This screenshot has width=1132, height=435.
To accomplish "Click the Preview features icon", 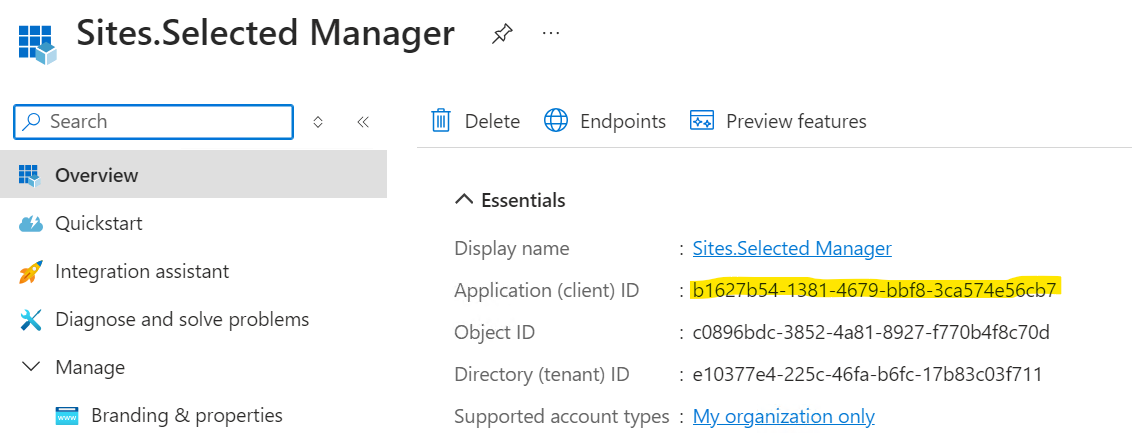I will (702, 120).
